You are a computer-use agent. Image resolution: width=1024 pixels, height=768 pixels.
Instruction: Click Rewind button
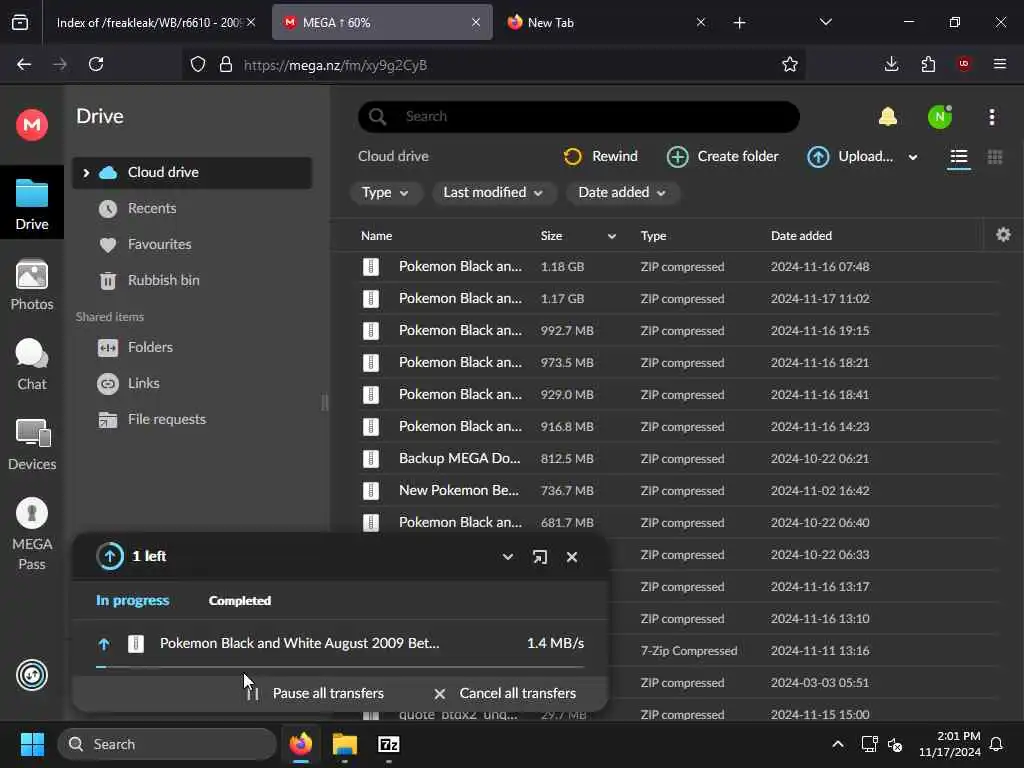coord(600,157)
